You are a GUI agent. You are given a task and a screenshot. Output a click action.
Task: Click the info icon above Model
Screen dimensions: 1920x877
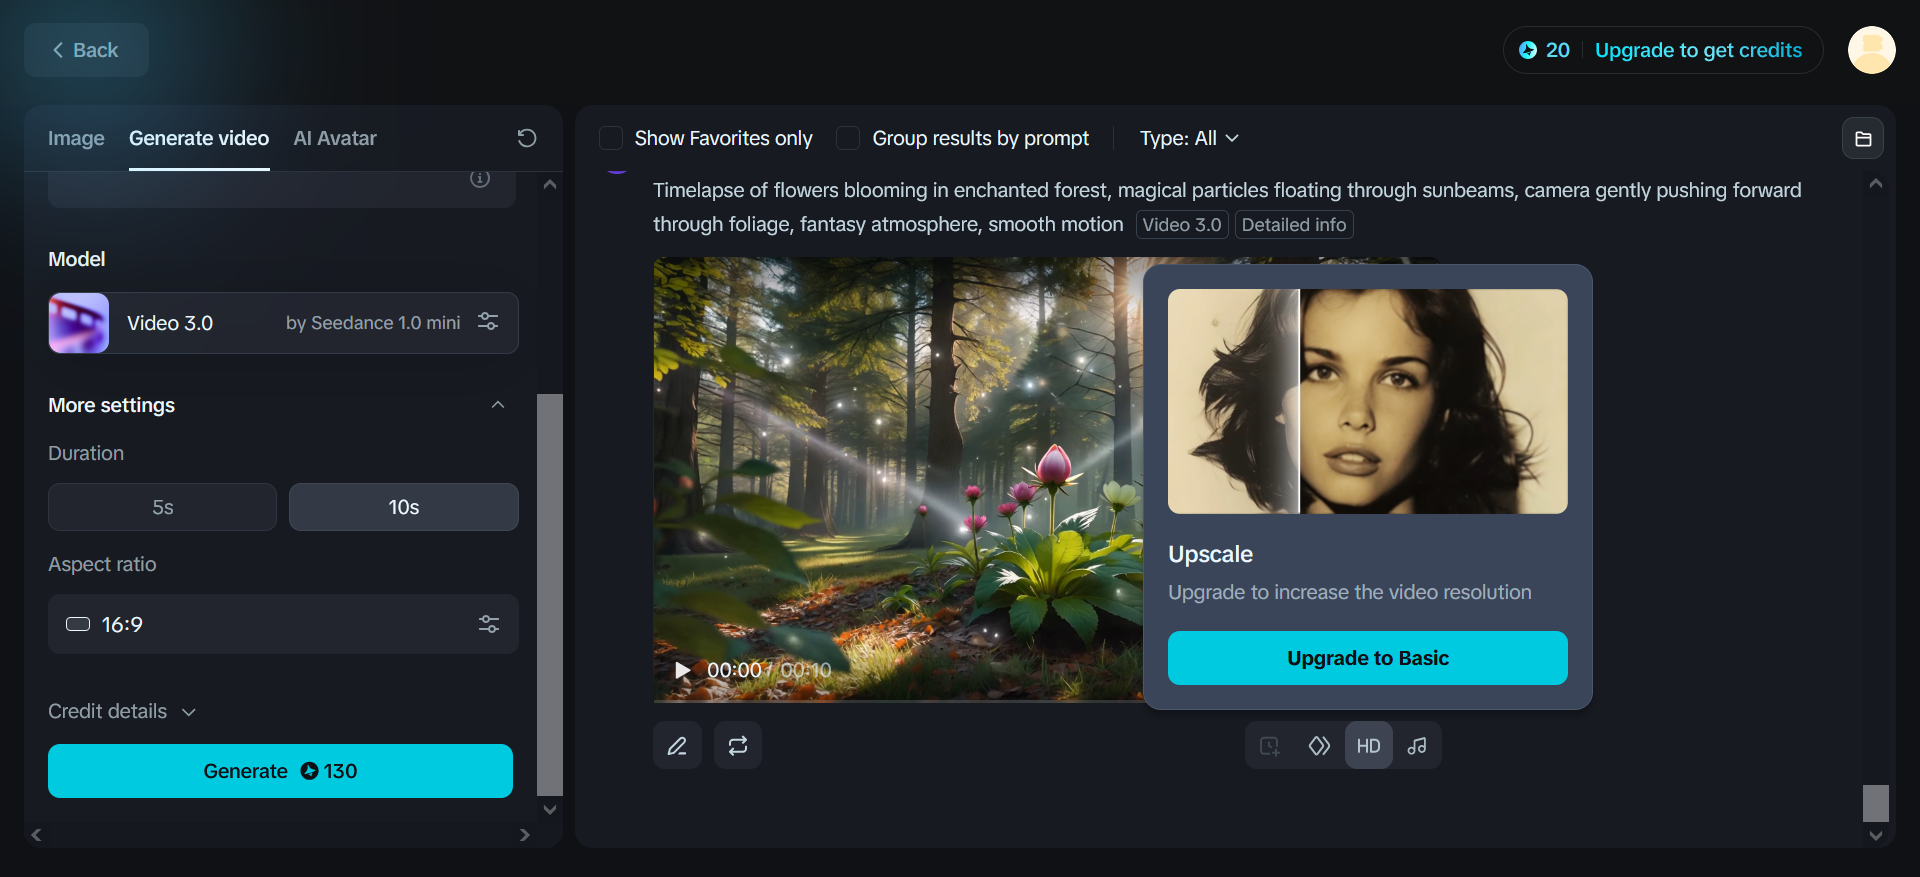tap(480, 179)
